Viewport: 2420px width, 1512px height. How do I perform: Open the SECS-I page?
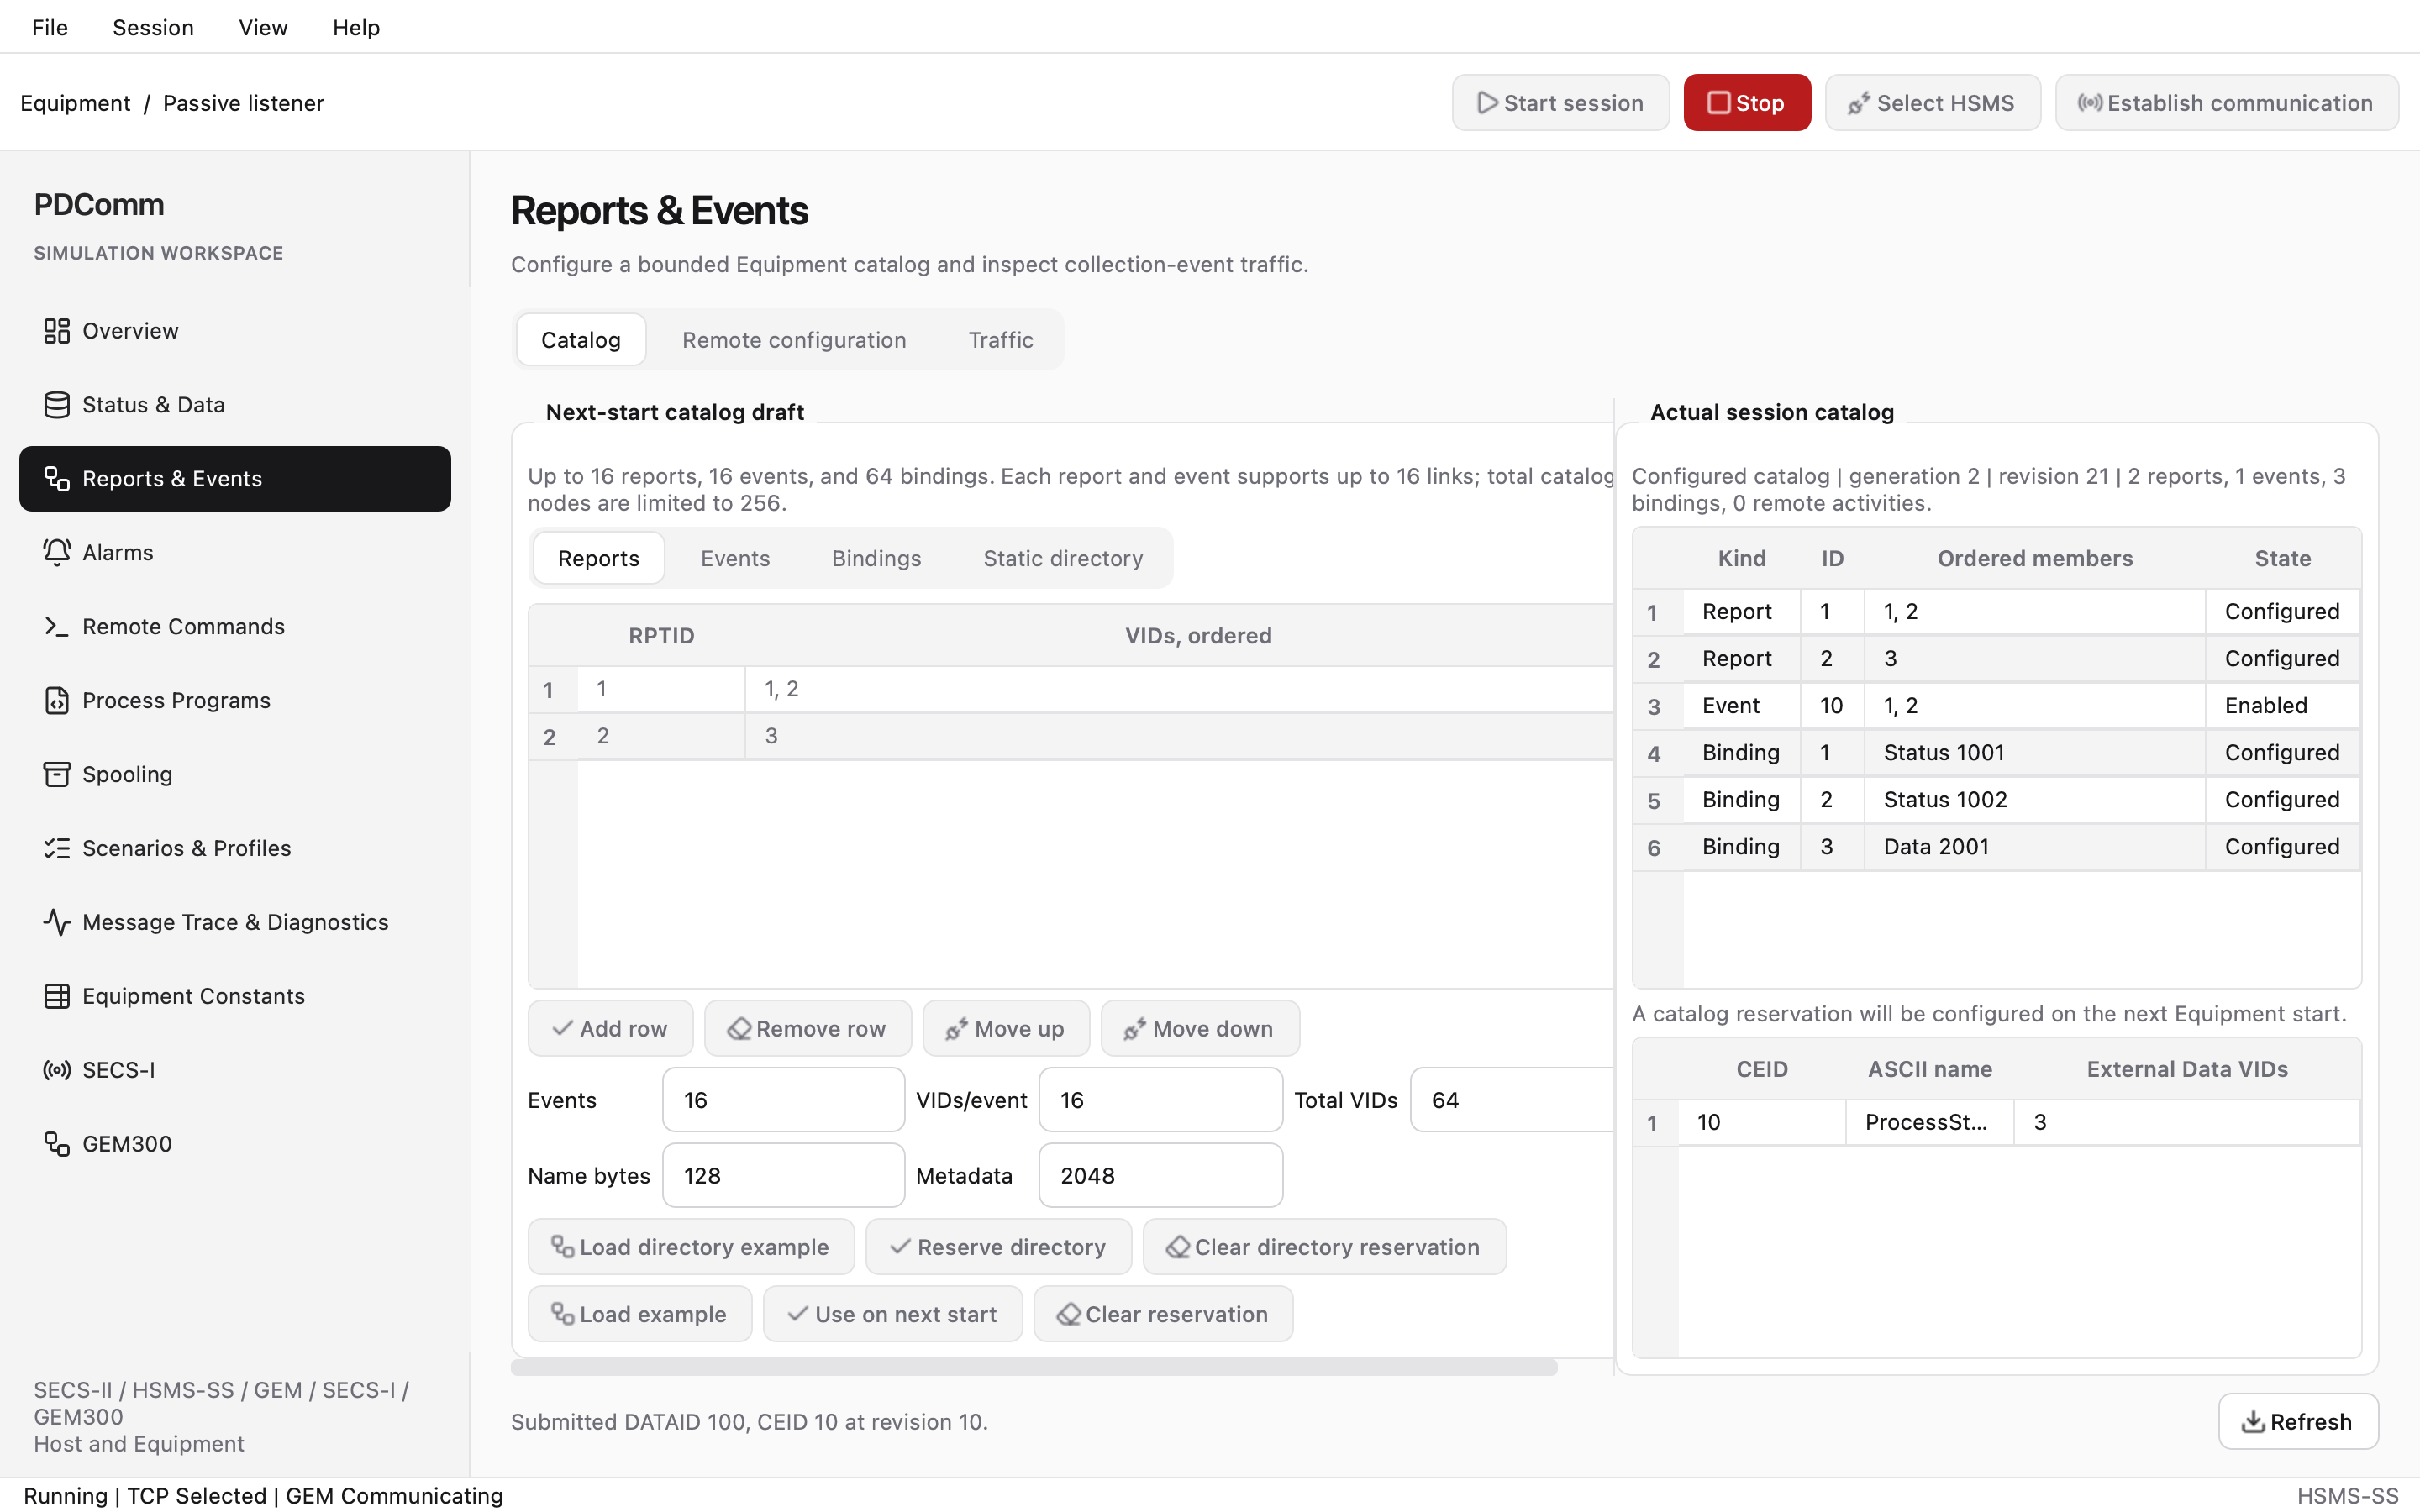pyautogui.click(x=235, y=1071)
